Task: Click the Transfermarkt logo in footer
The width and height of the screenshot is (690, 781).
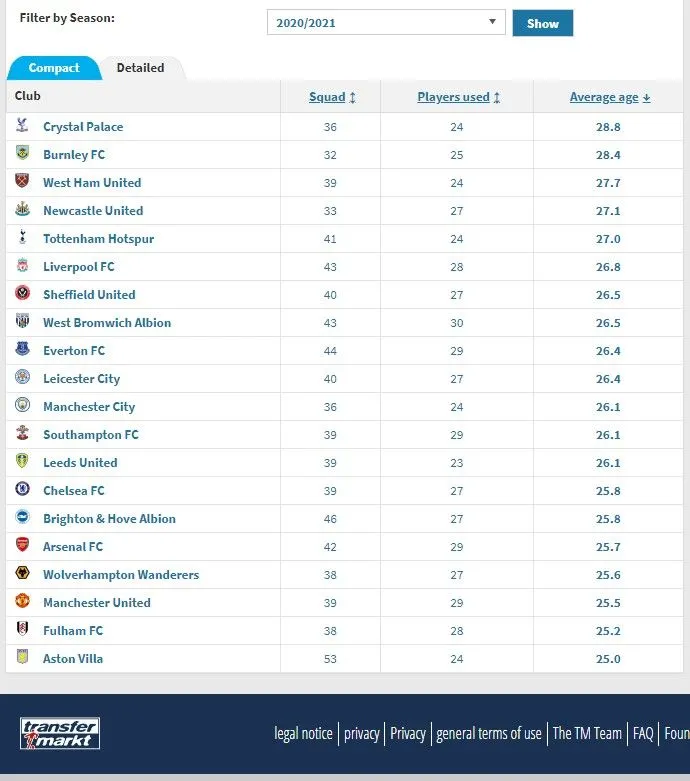Action: pyautogui.click(x=60, y=733)
